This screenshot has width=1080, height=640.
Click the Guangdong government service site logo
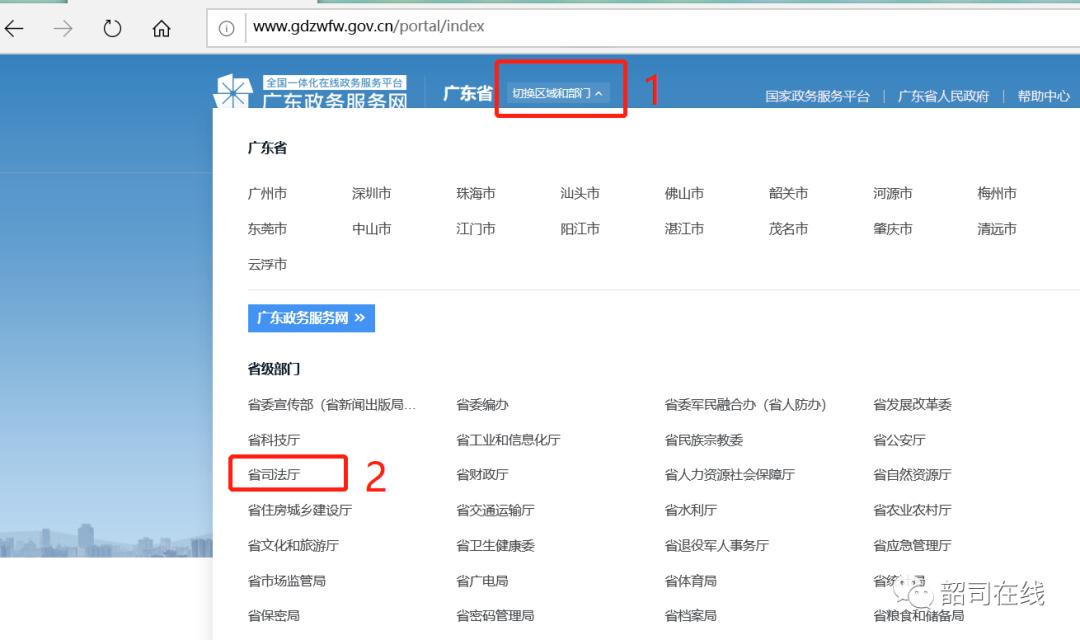click(311, 92)
